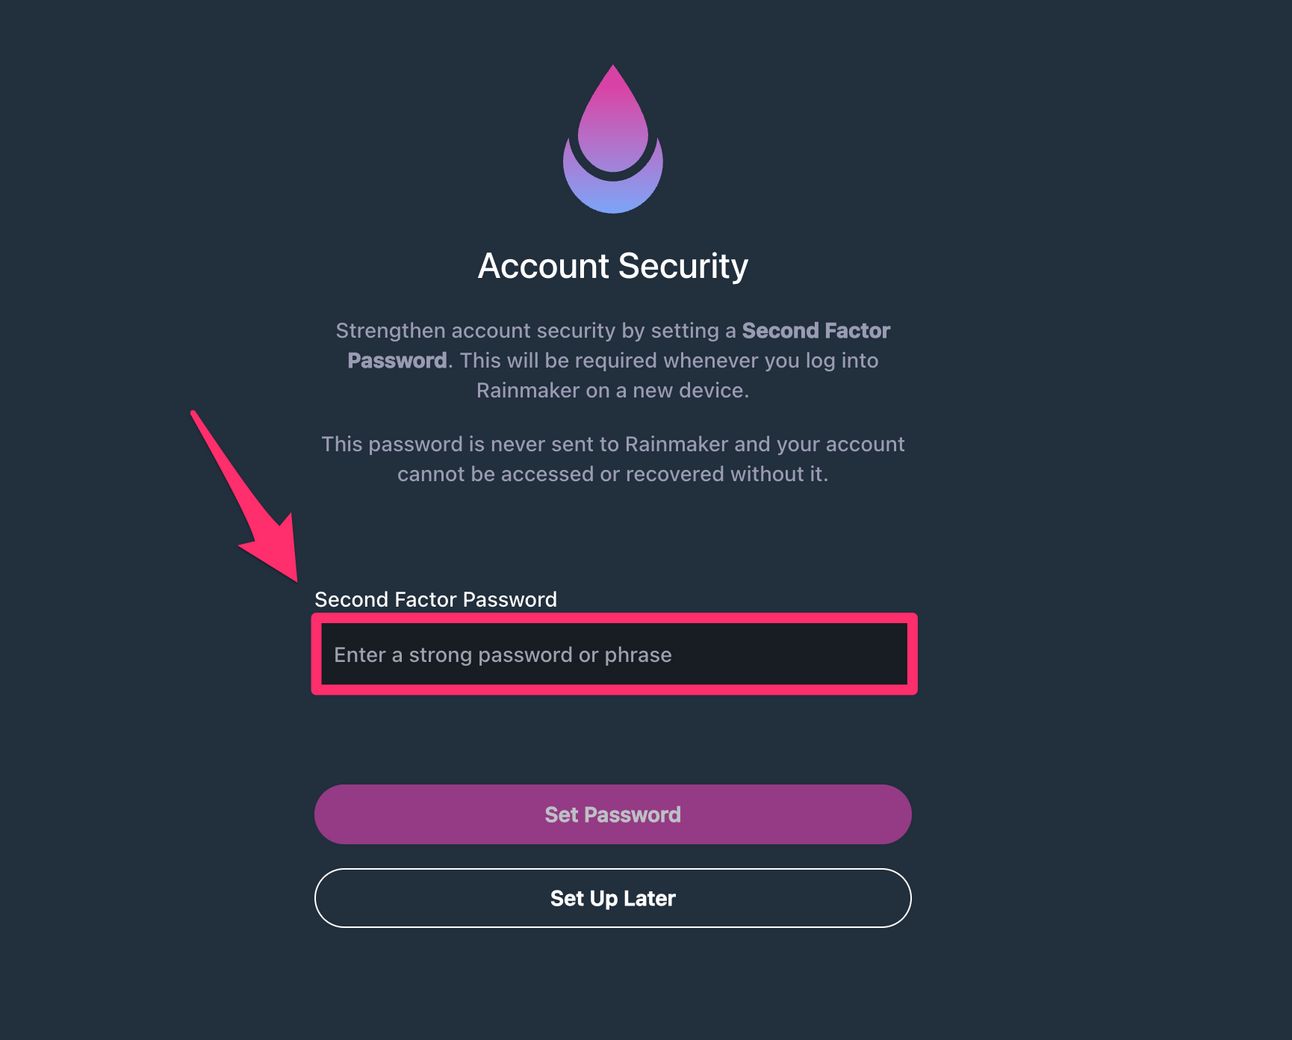Click the 'Rainmaker on a new device' line

(612, 391)
